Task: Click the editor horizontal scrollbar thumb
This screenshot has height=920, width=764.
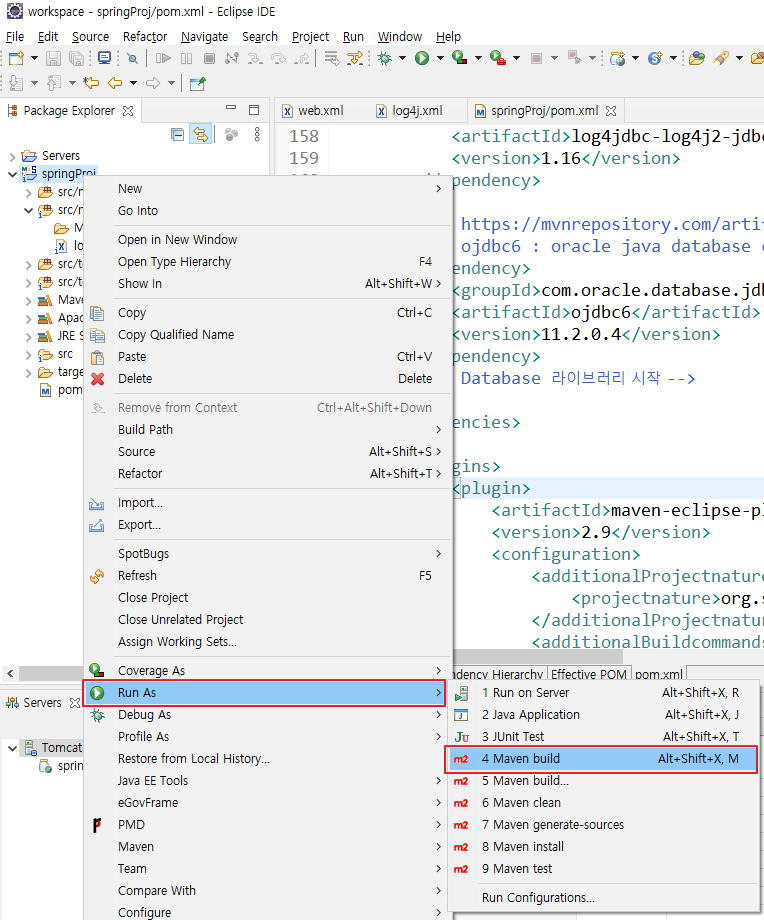Action: click(537, 657)
